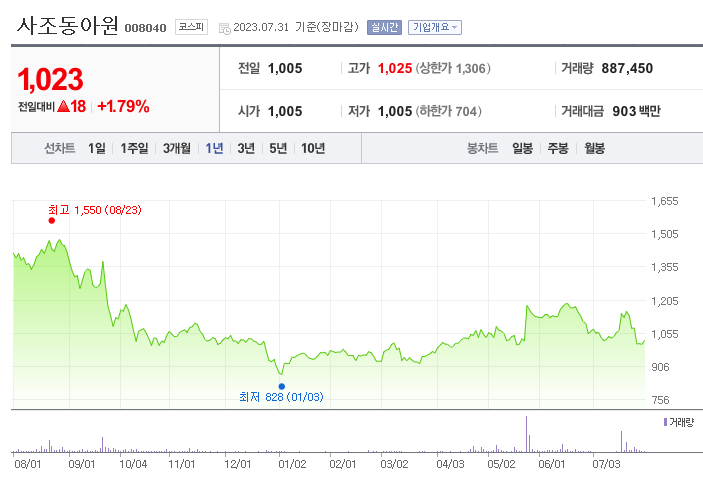703x487 pixels.
Task: Click the 1,655 price axis label
Action: (x=664, y=201)
